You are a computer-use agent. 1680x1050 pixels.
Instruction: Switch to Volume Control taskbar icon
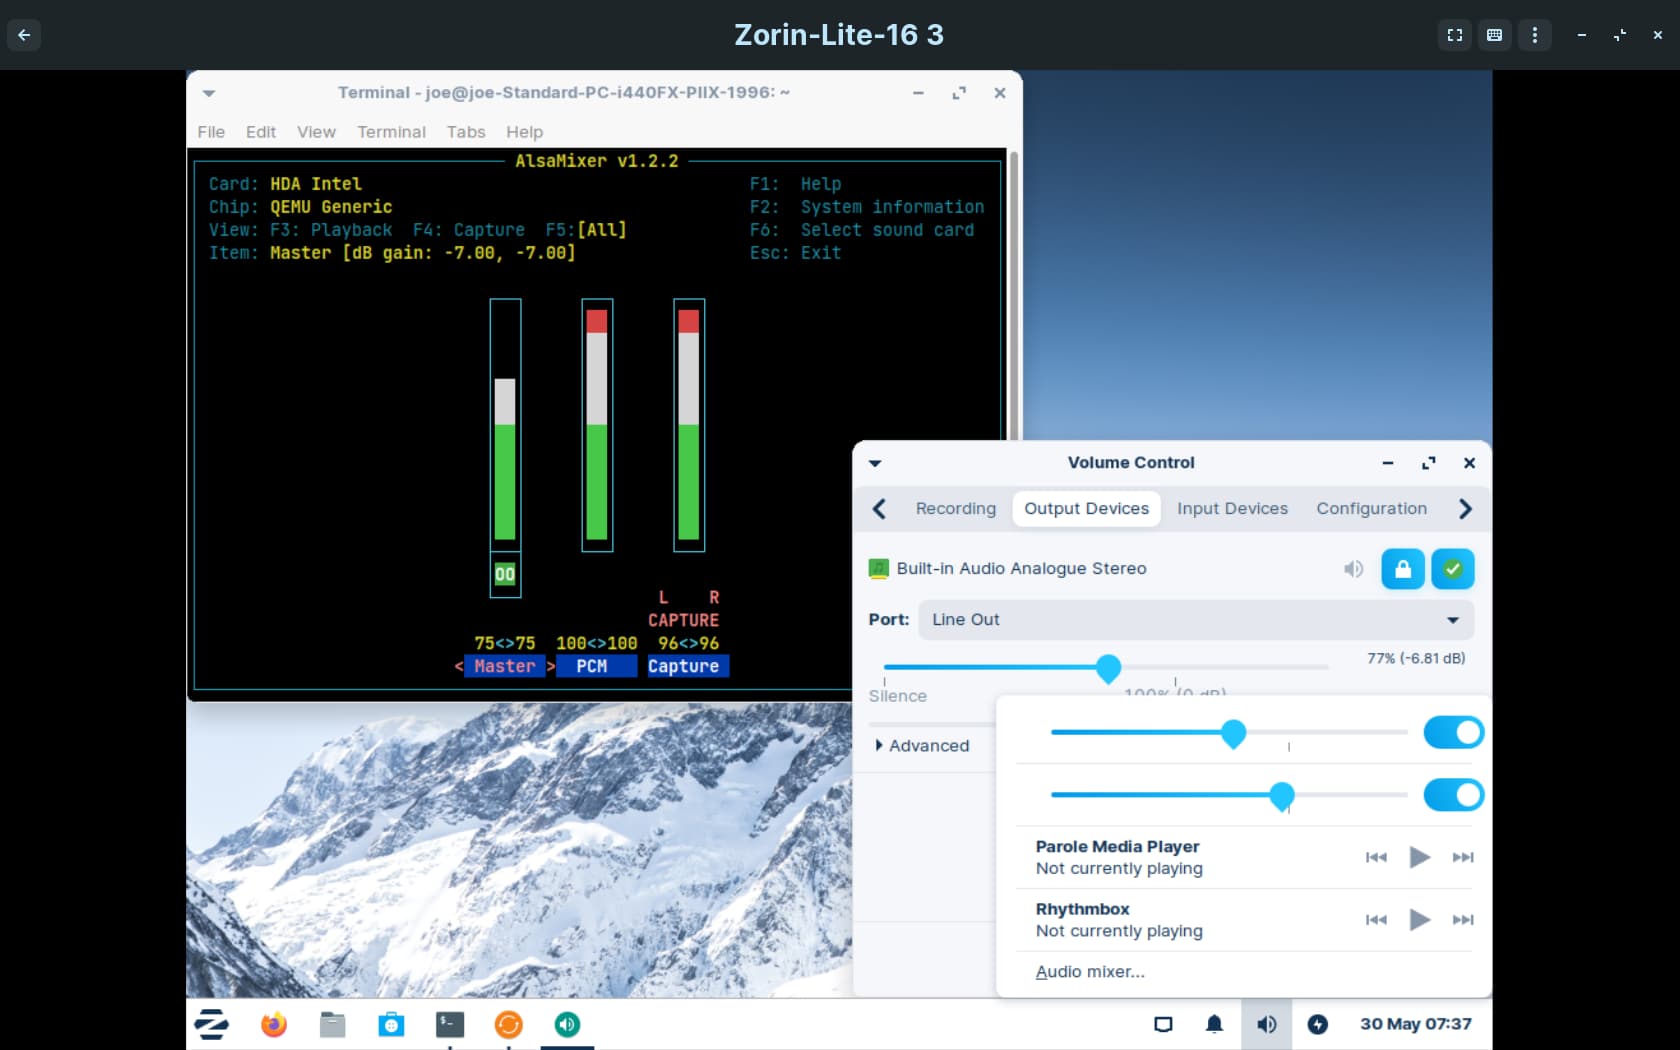pos(567,1024)
